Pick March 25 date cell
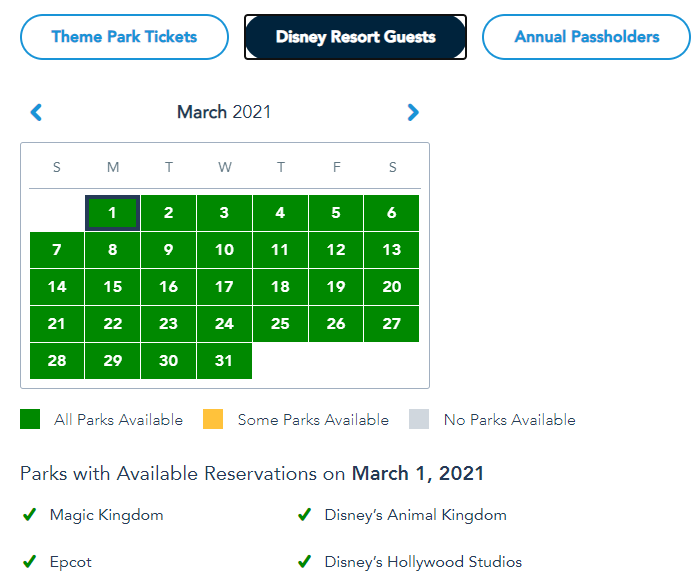Image resolution: width=697 pixels, height=583 pixels. pos(280,324)
